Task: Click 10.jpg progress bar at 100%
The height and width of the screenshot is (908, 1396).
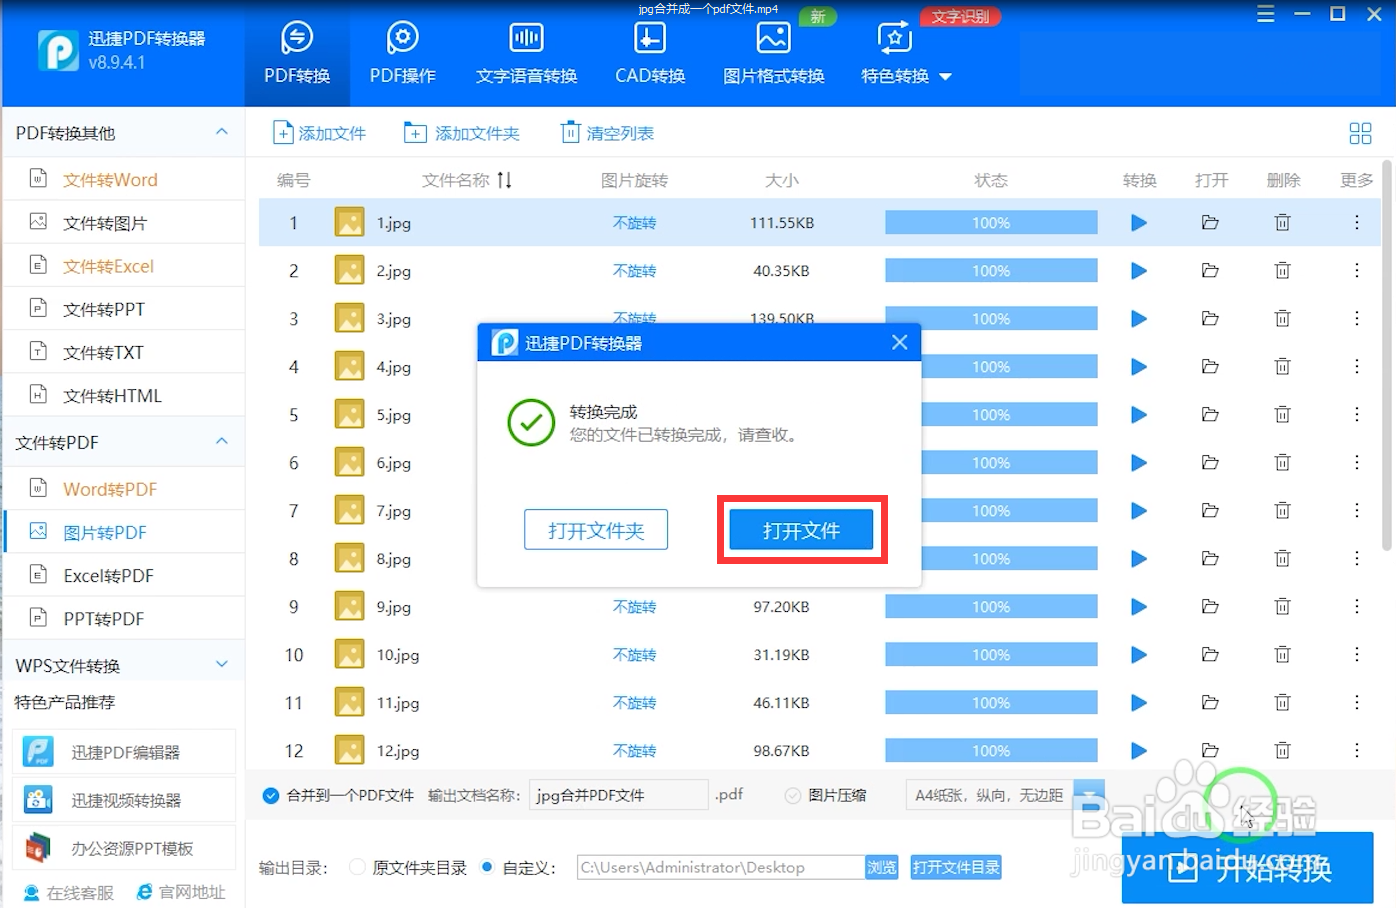Action: (x=991, y=655)
